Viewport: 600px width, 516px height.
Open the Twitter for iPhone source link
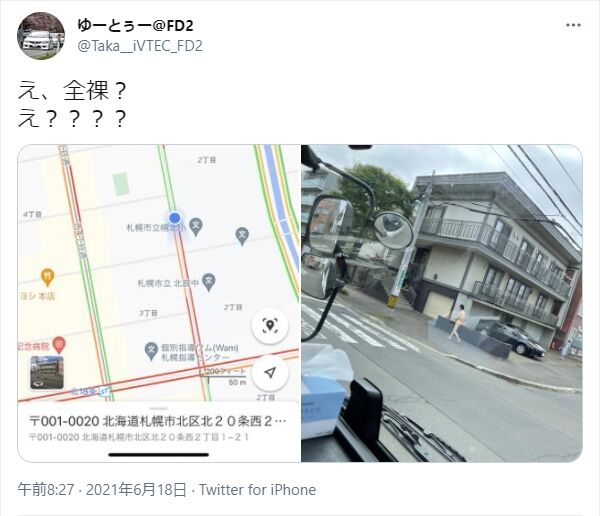[258, 490]
